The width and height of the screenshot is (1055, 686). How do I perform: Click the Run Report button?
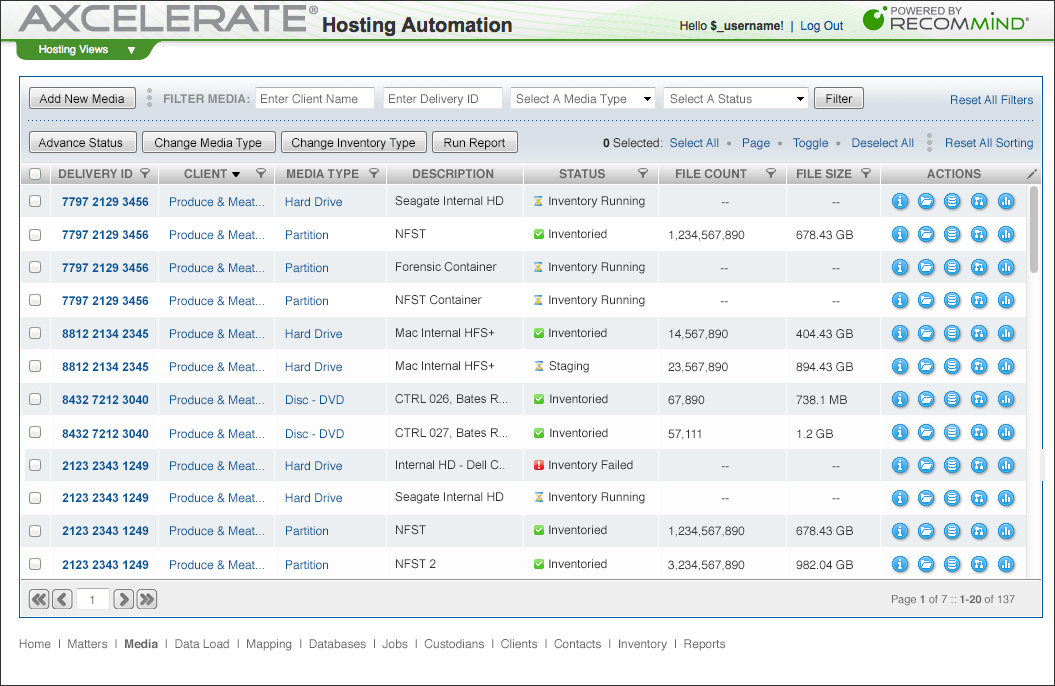click(474, 143)
